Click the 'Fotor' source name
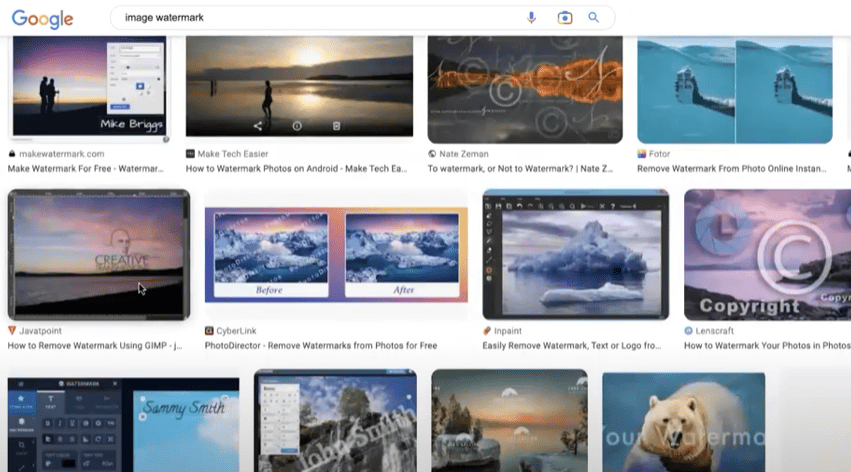851x472 pixels. tap(659, 154)
